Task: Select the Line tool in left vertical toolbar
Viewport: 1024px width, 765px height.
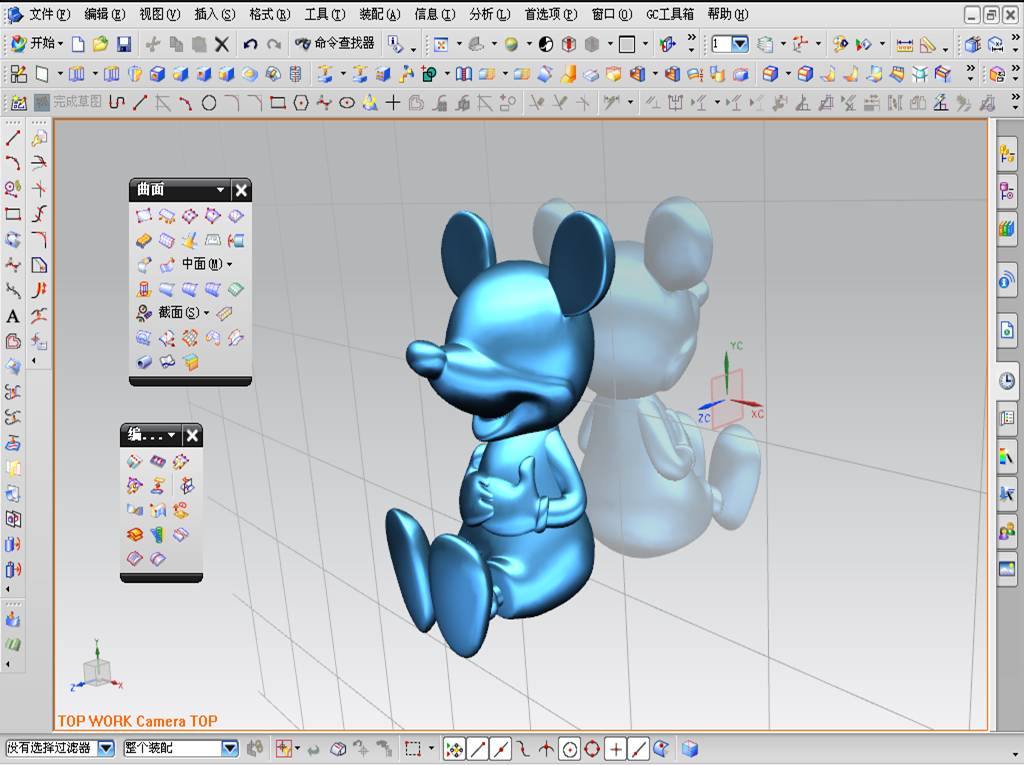Action: 12,138
